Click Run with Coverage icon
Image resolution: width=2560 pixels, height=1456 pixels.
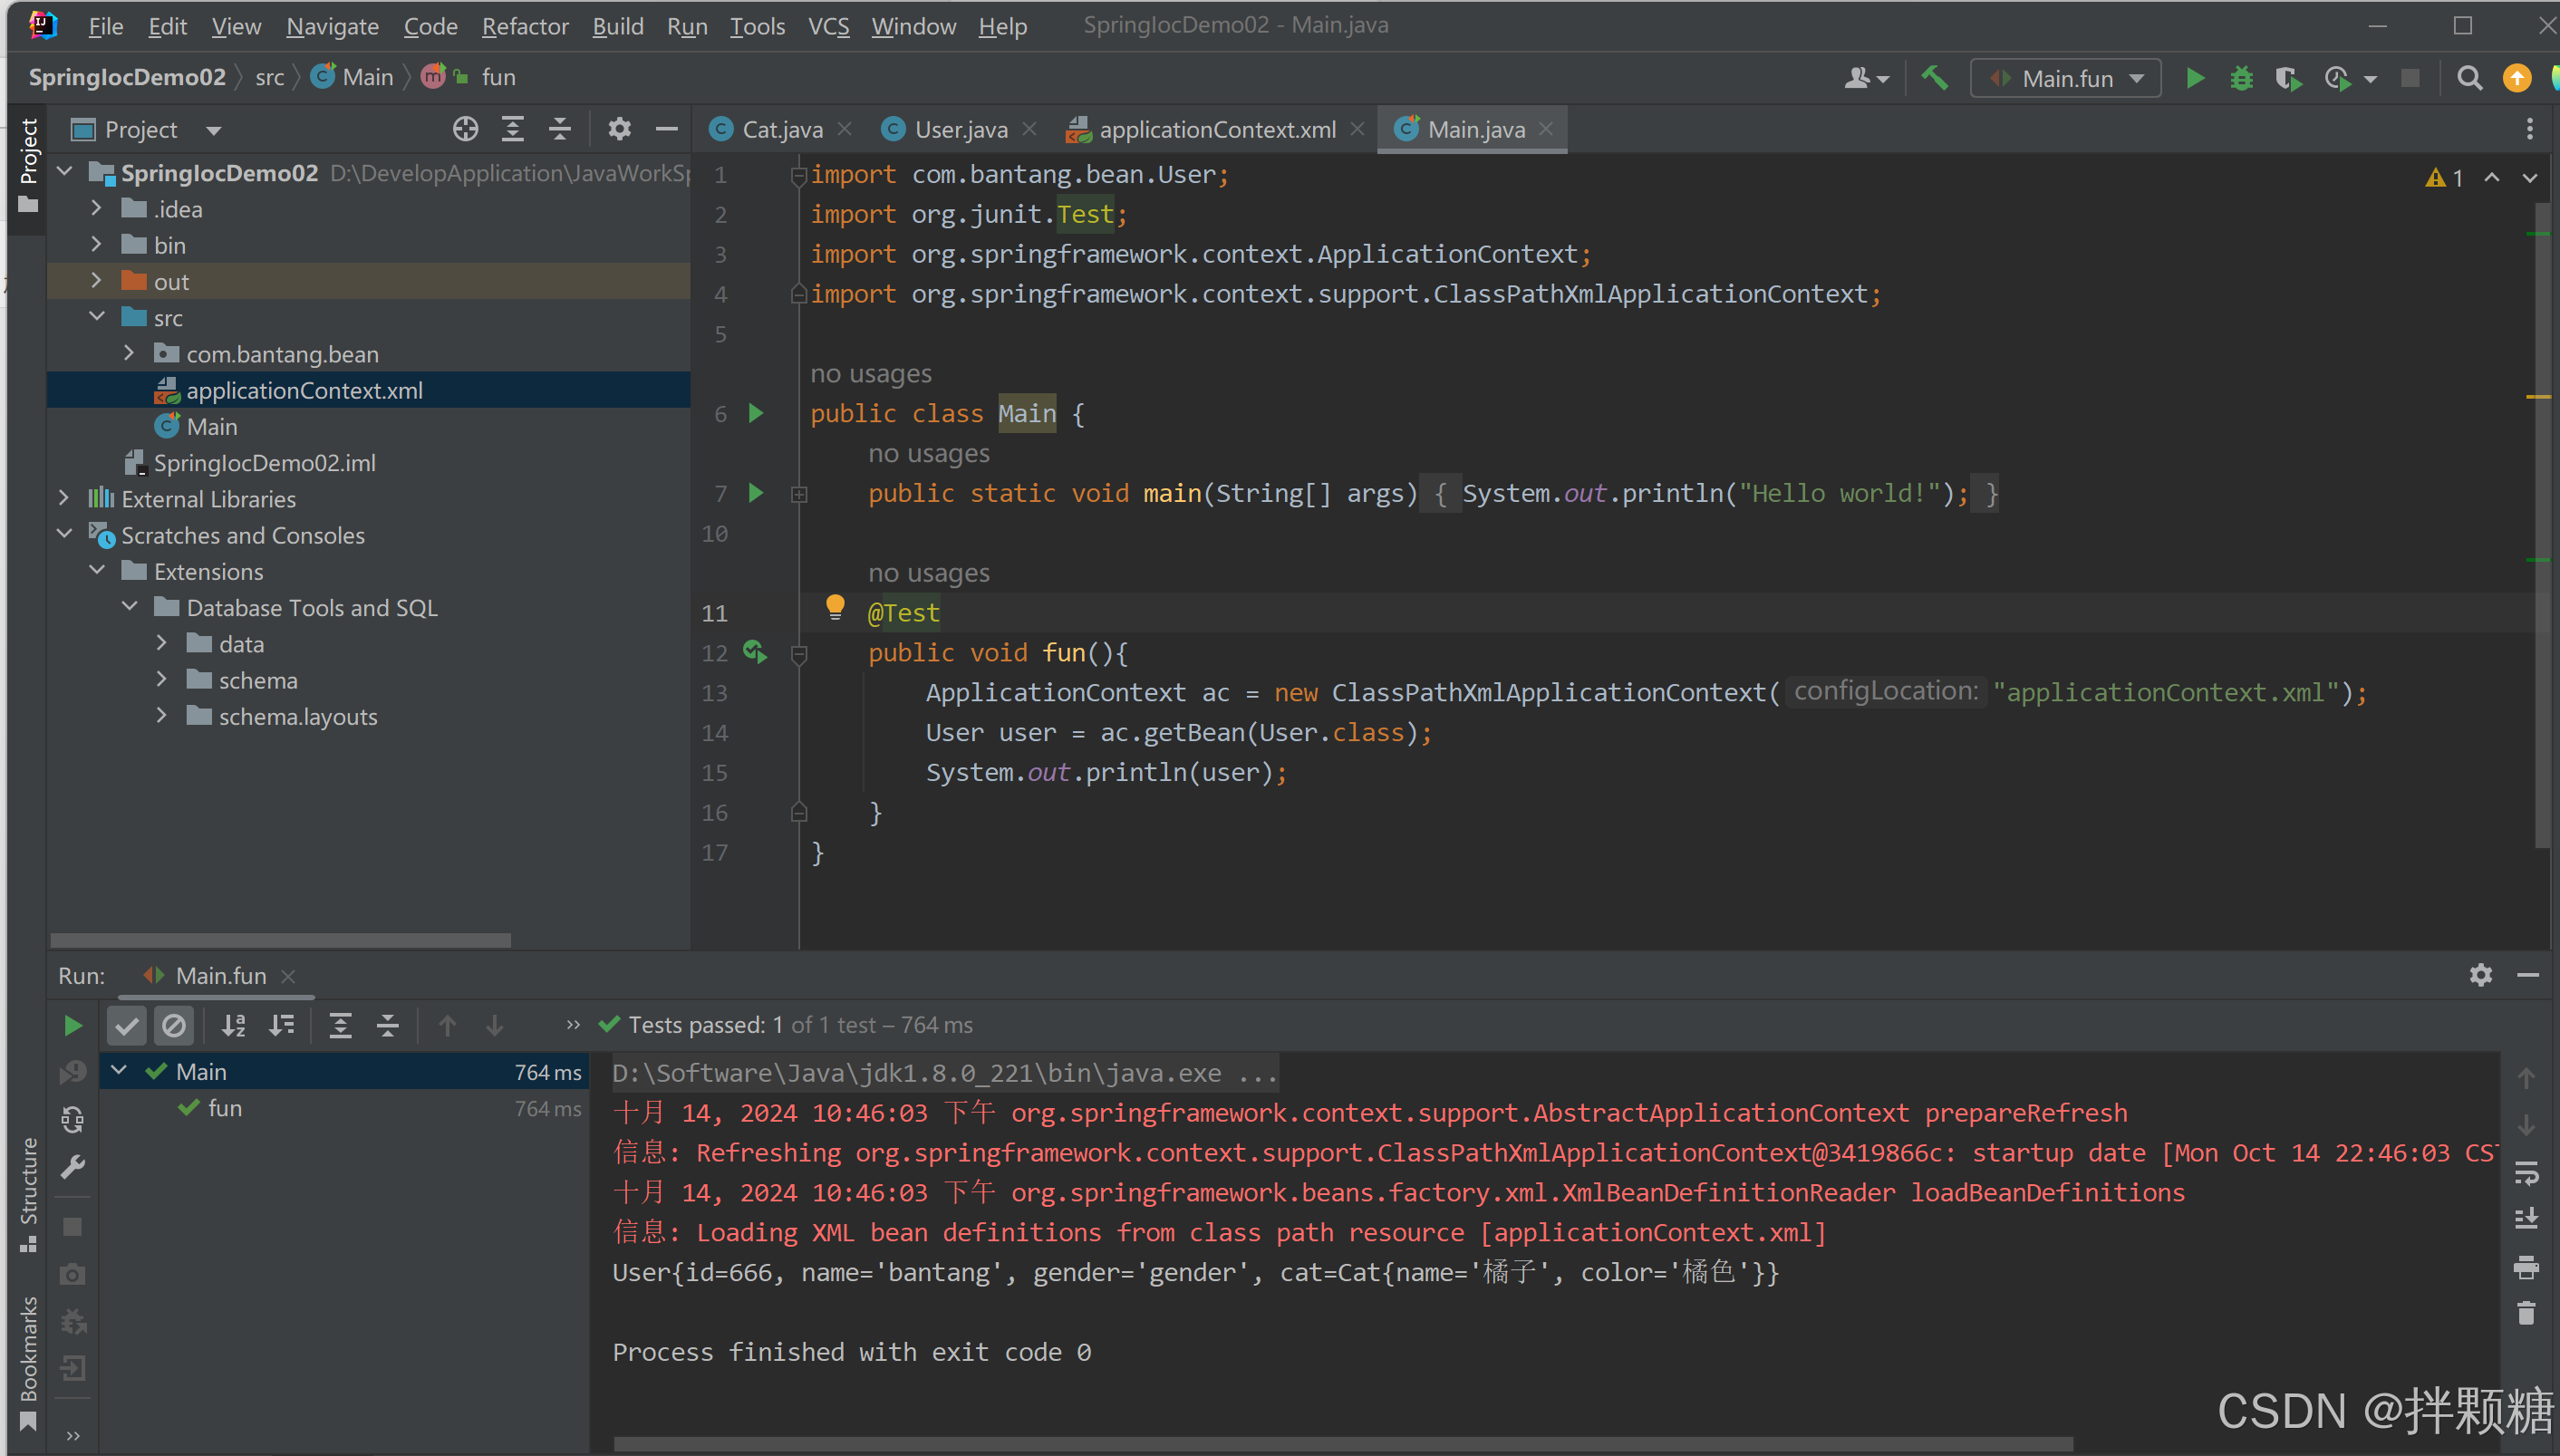2287,78
